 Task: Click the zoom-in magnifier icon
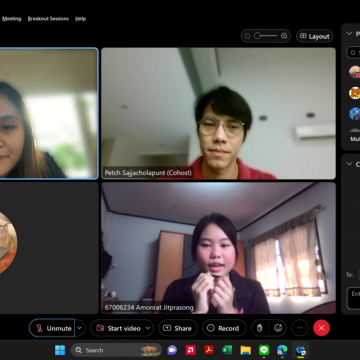(284, 36)
